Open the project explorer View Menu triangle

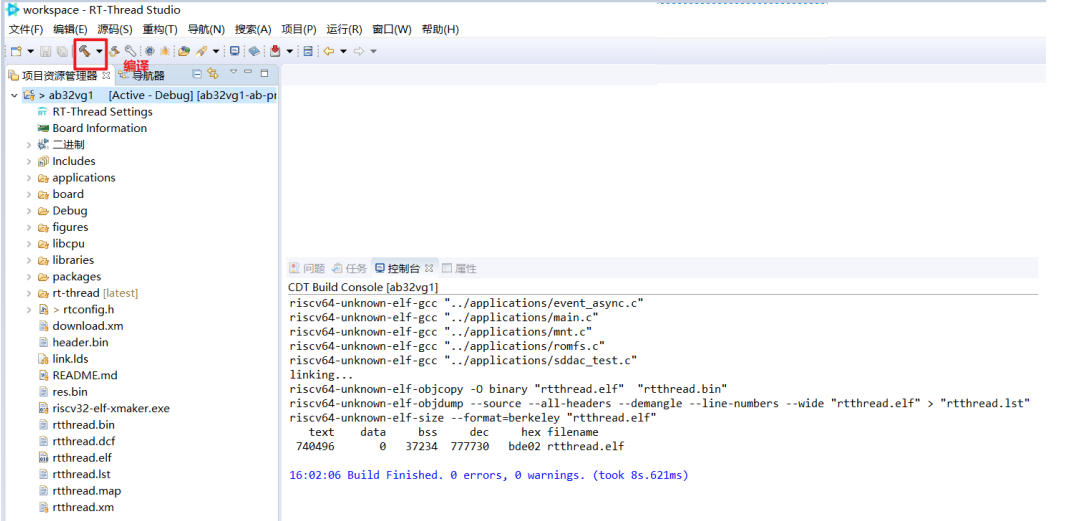click(234, 72)
